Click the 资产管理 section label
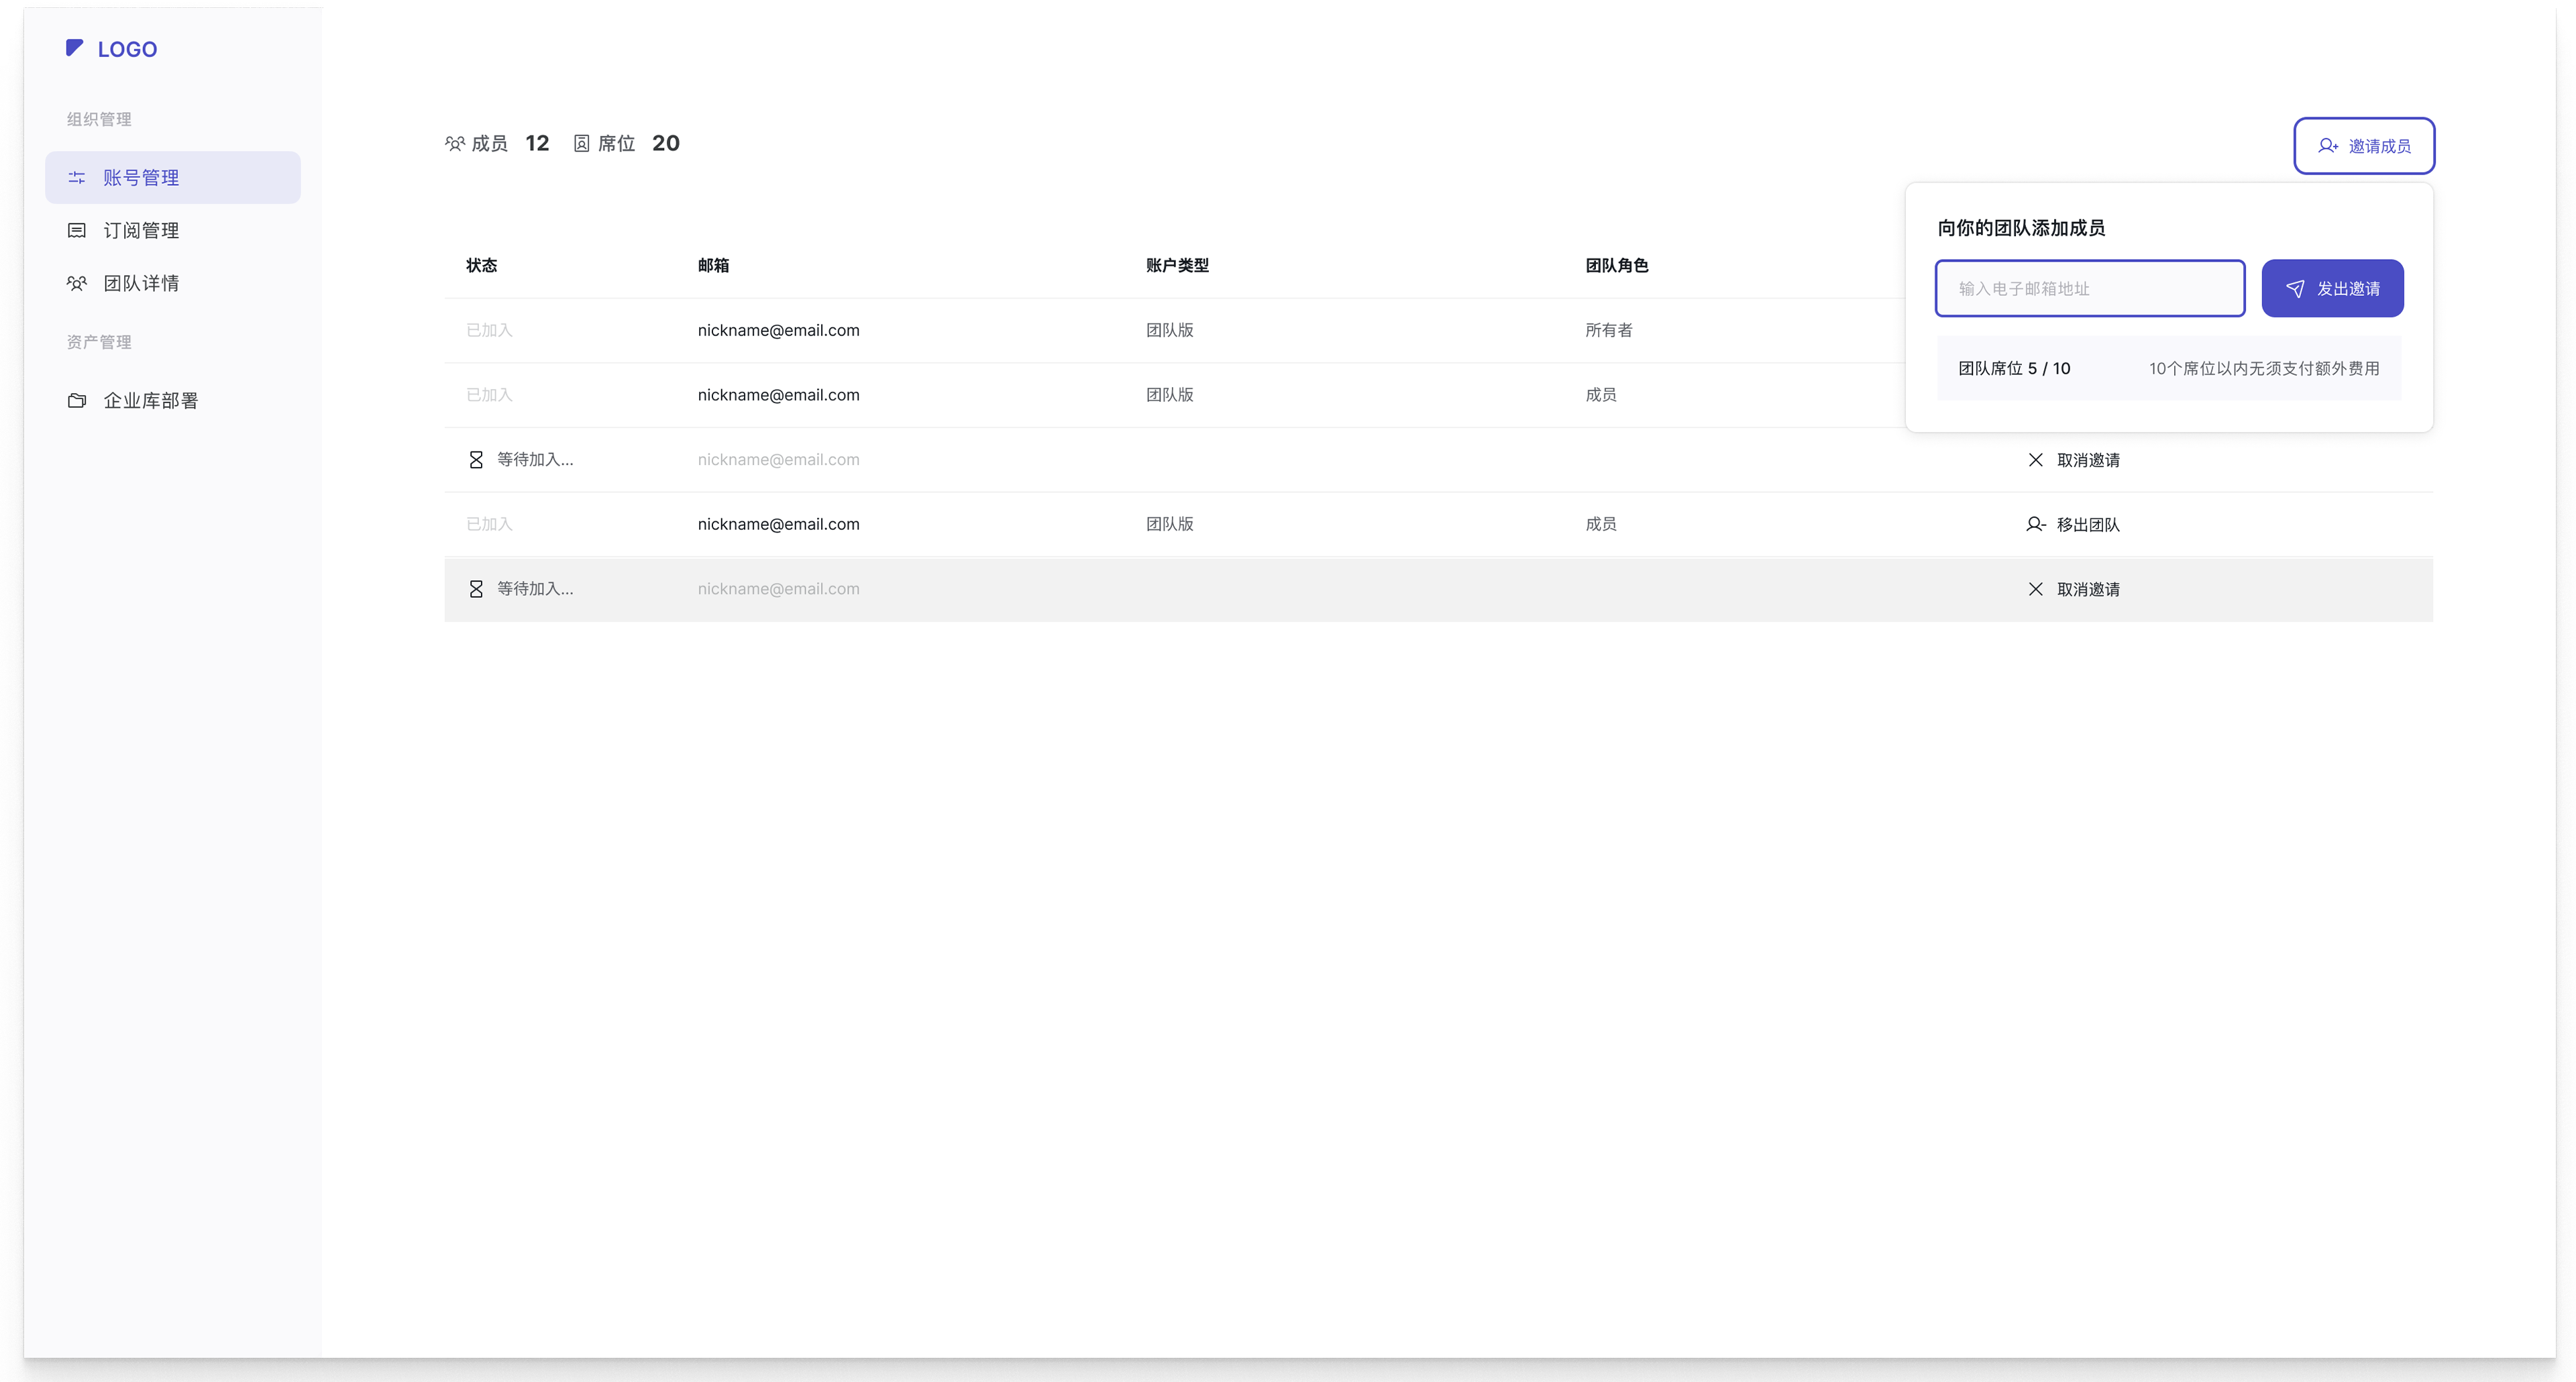This screenshot has width=2576, height=1382. tap(99, 342)
